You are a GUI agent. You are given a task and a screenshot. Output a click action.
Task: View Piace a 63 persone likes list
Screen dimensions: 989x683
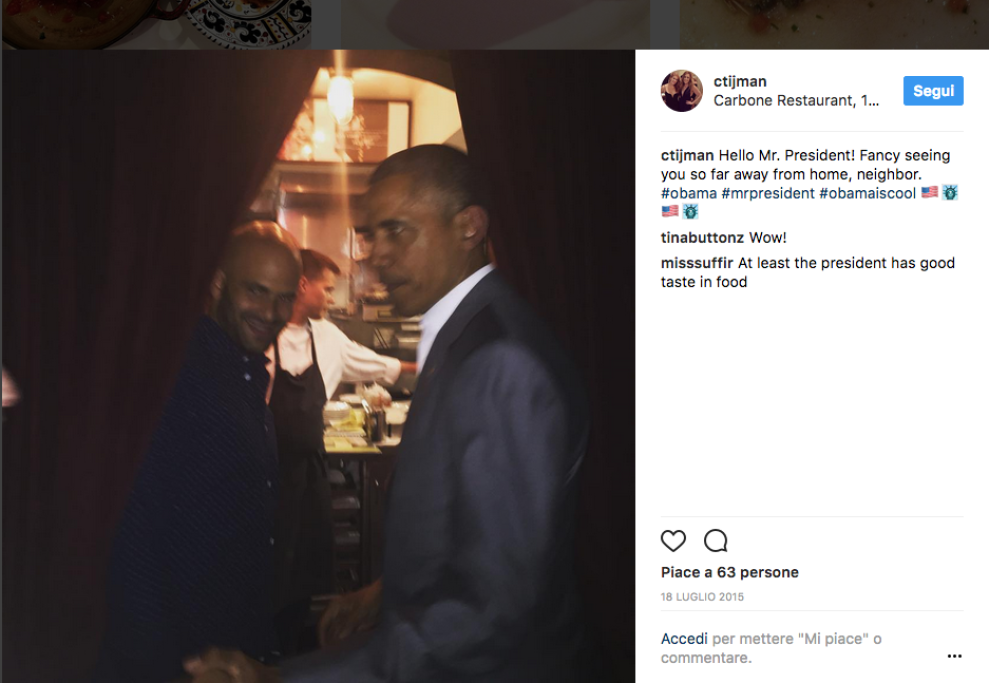pos(730,572)
